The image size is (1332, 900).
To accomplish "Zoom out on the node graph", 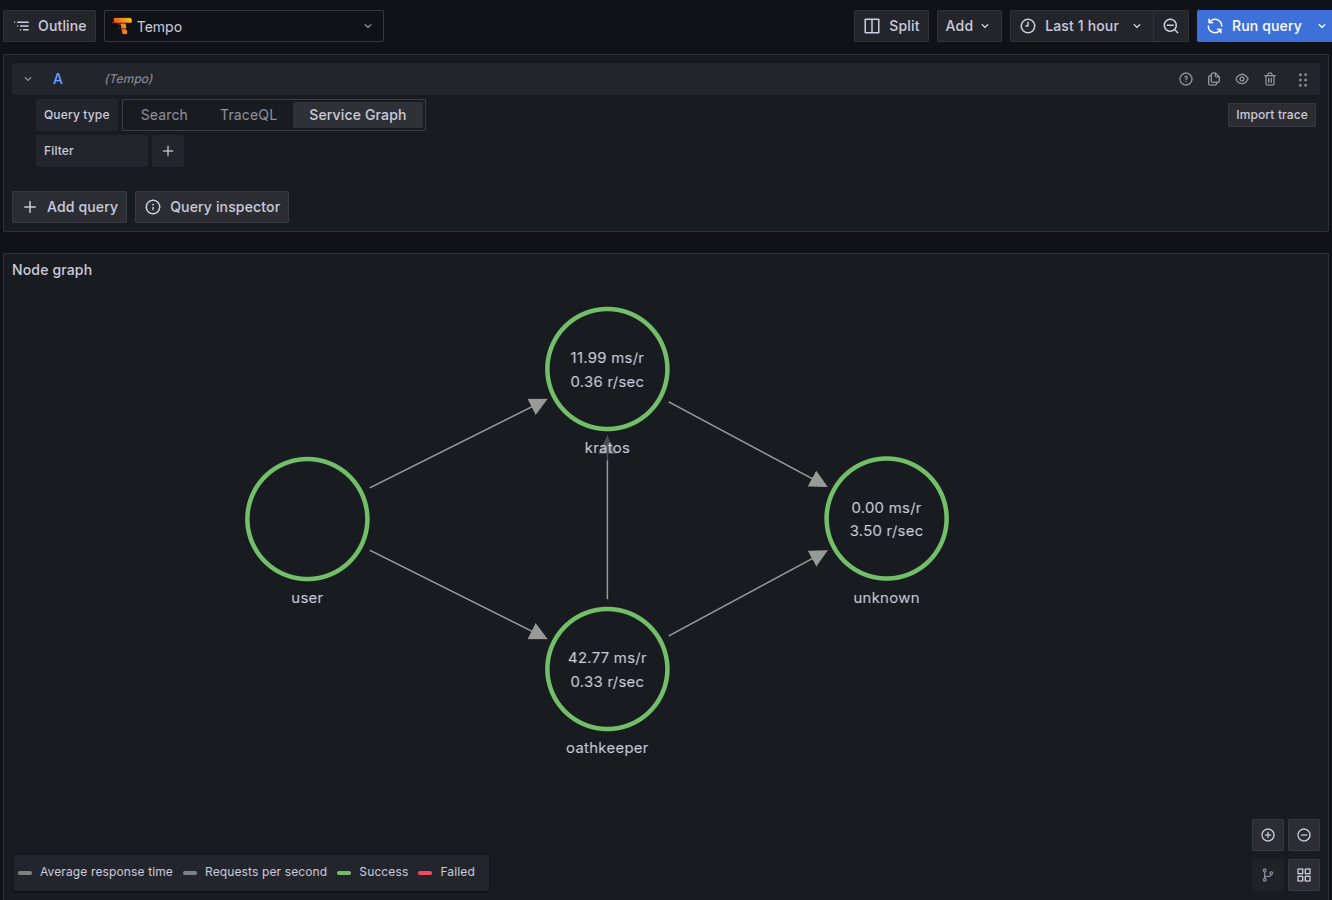I will click(x=1304, y=835).
